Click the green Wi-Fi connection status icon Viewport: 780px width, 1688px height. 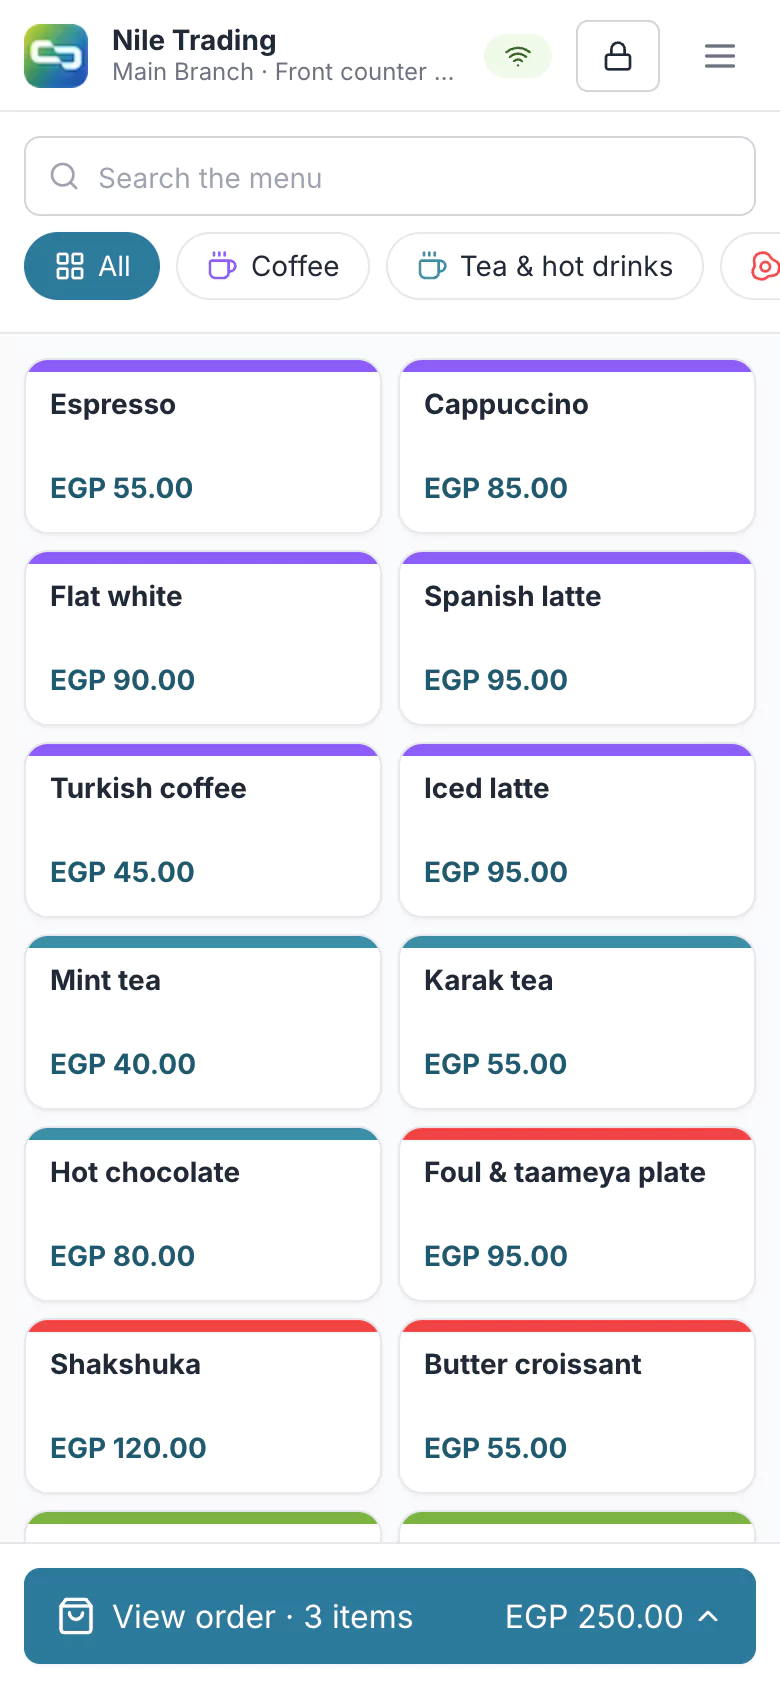point(518,56)
